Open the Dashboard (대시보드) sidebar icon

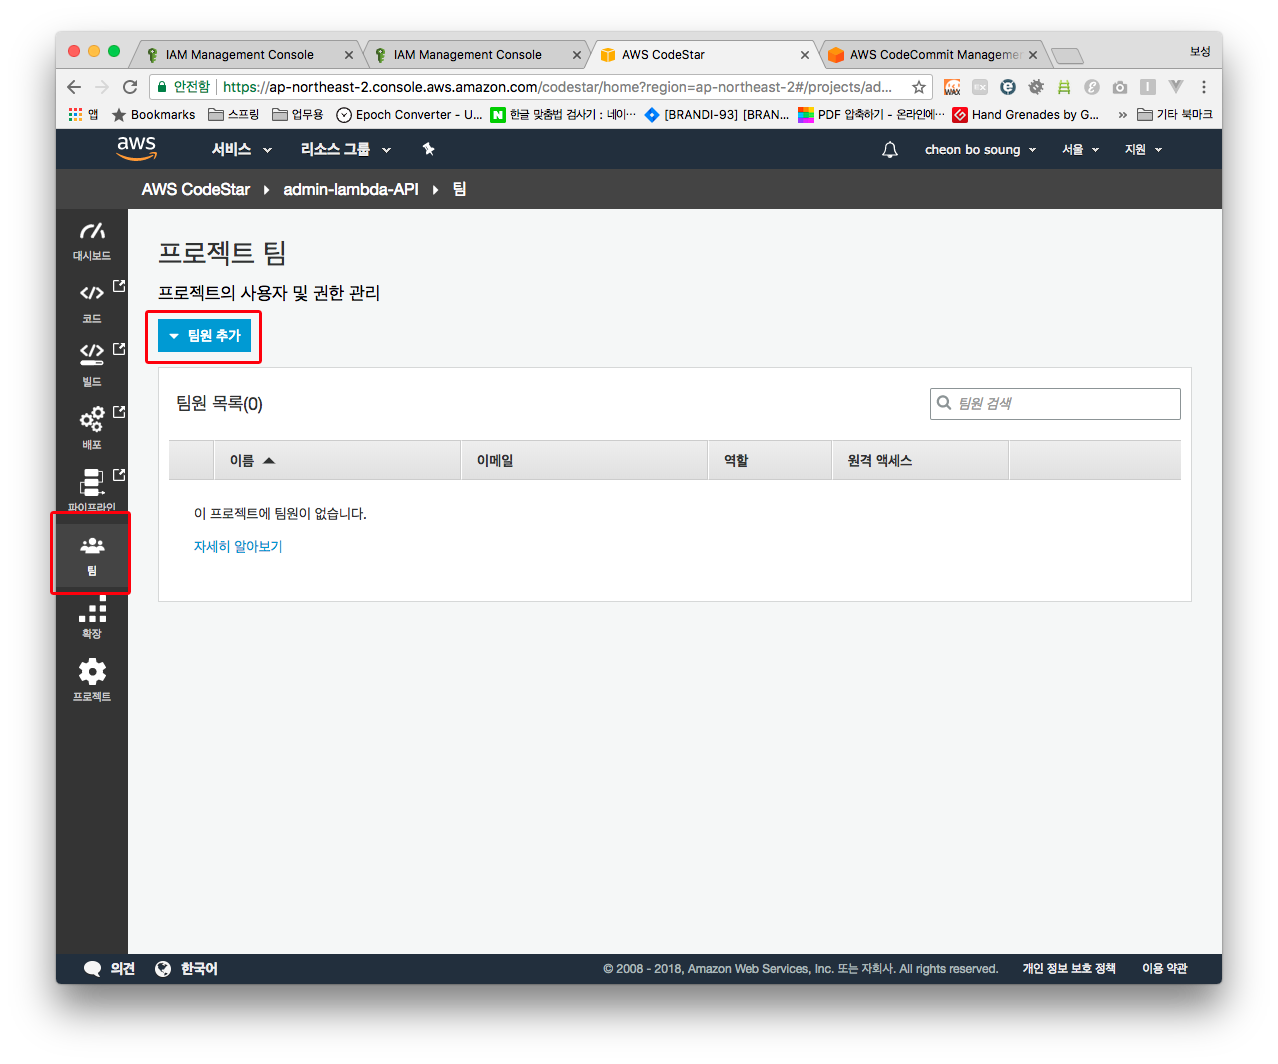pos(92,241)
